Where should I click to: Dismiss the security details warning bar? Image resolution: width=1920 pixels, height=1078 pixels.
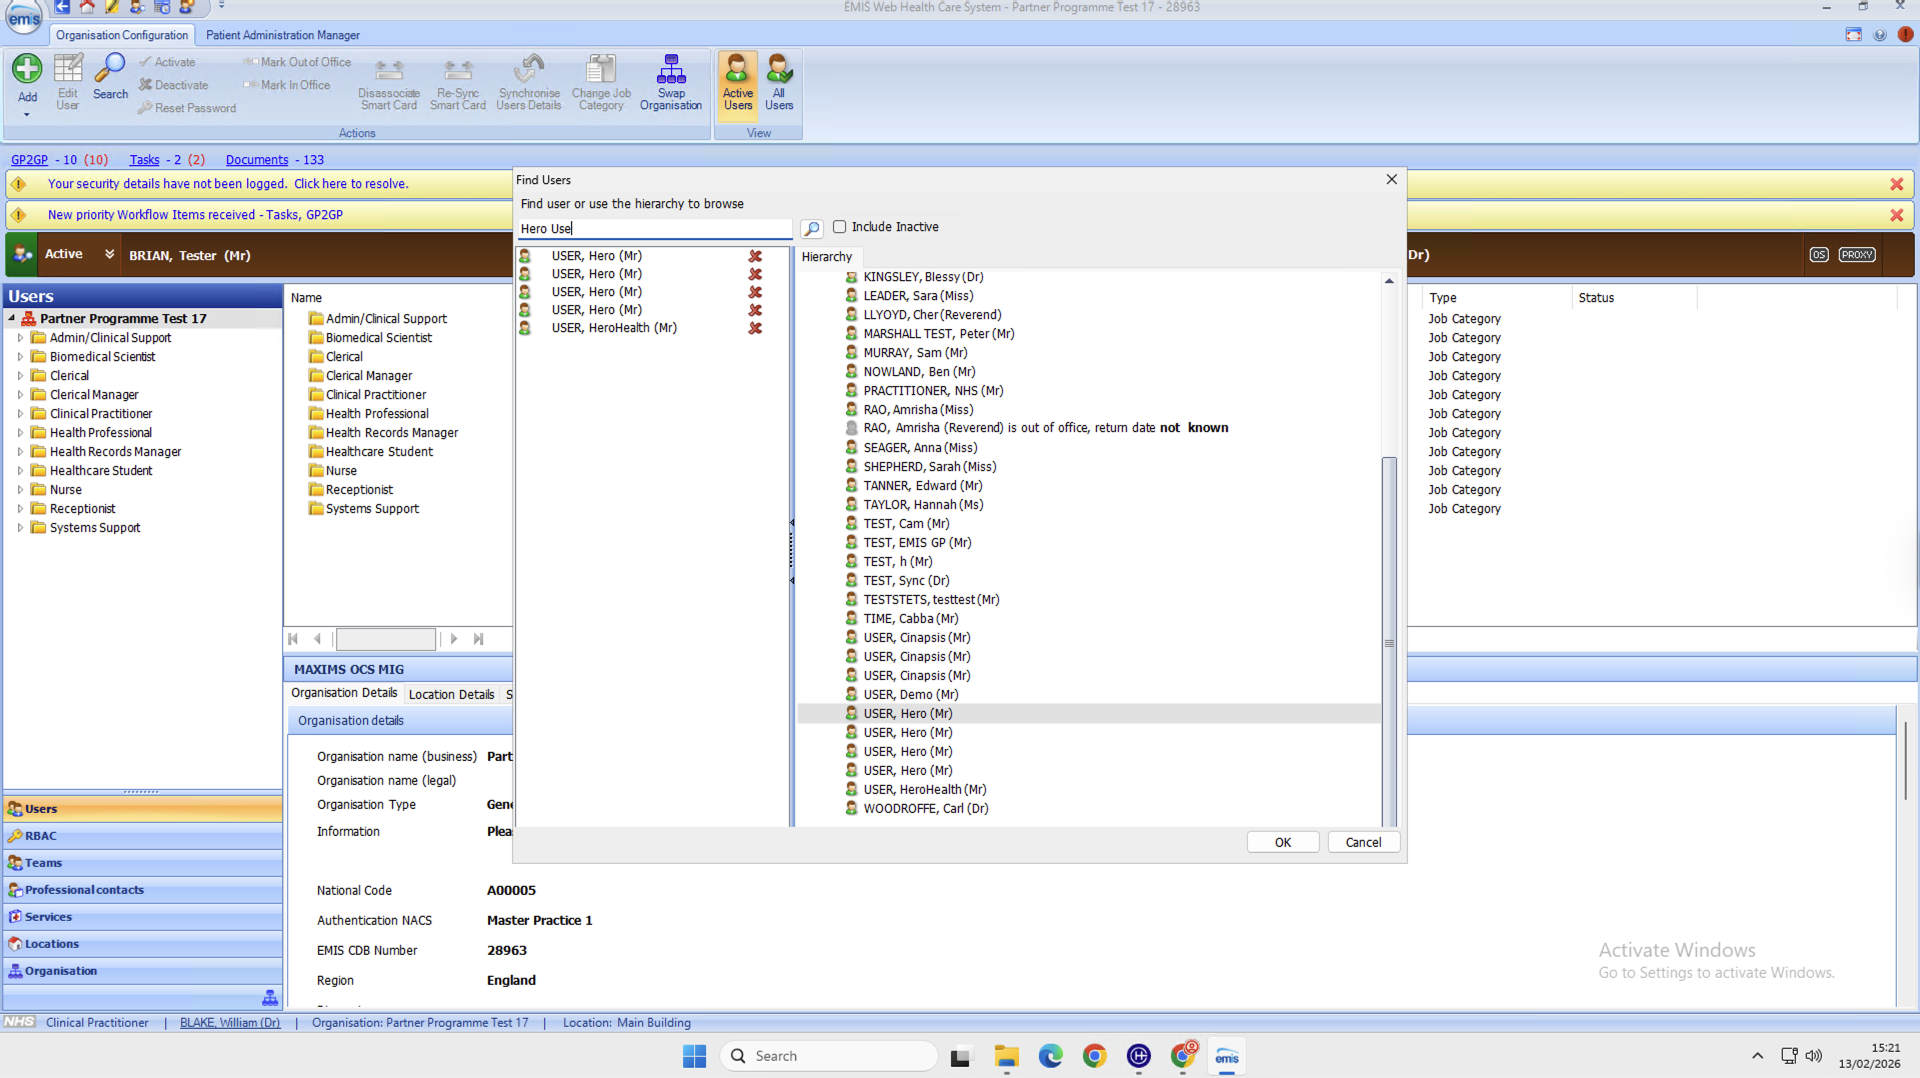1896,184
